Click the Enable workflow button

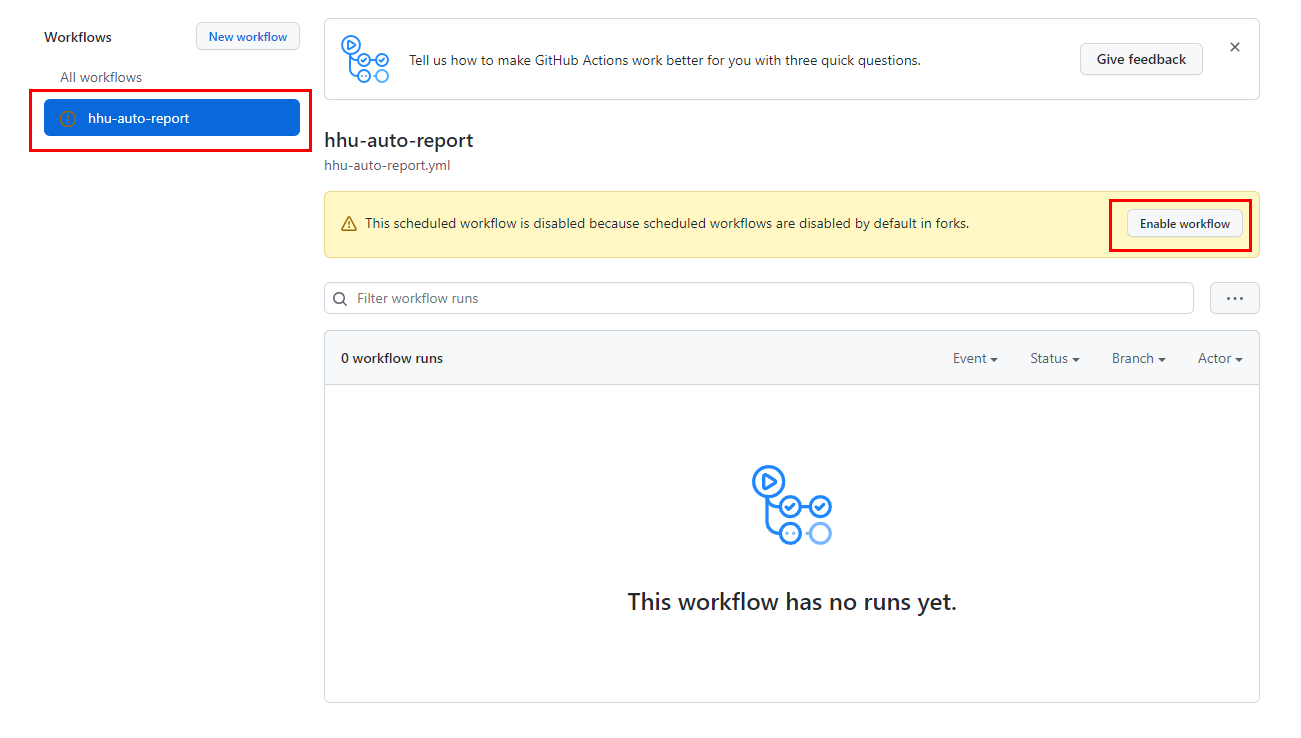[1185, 224]
